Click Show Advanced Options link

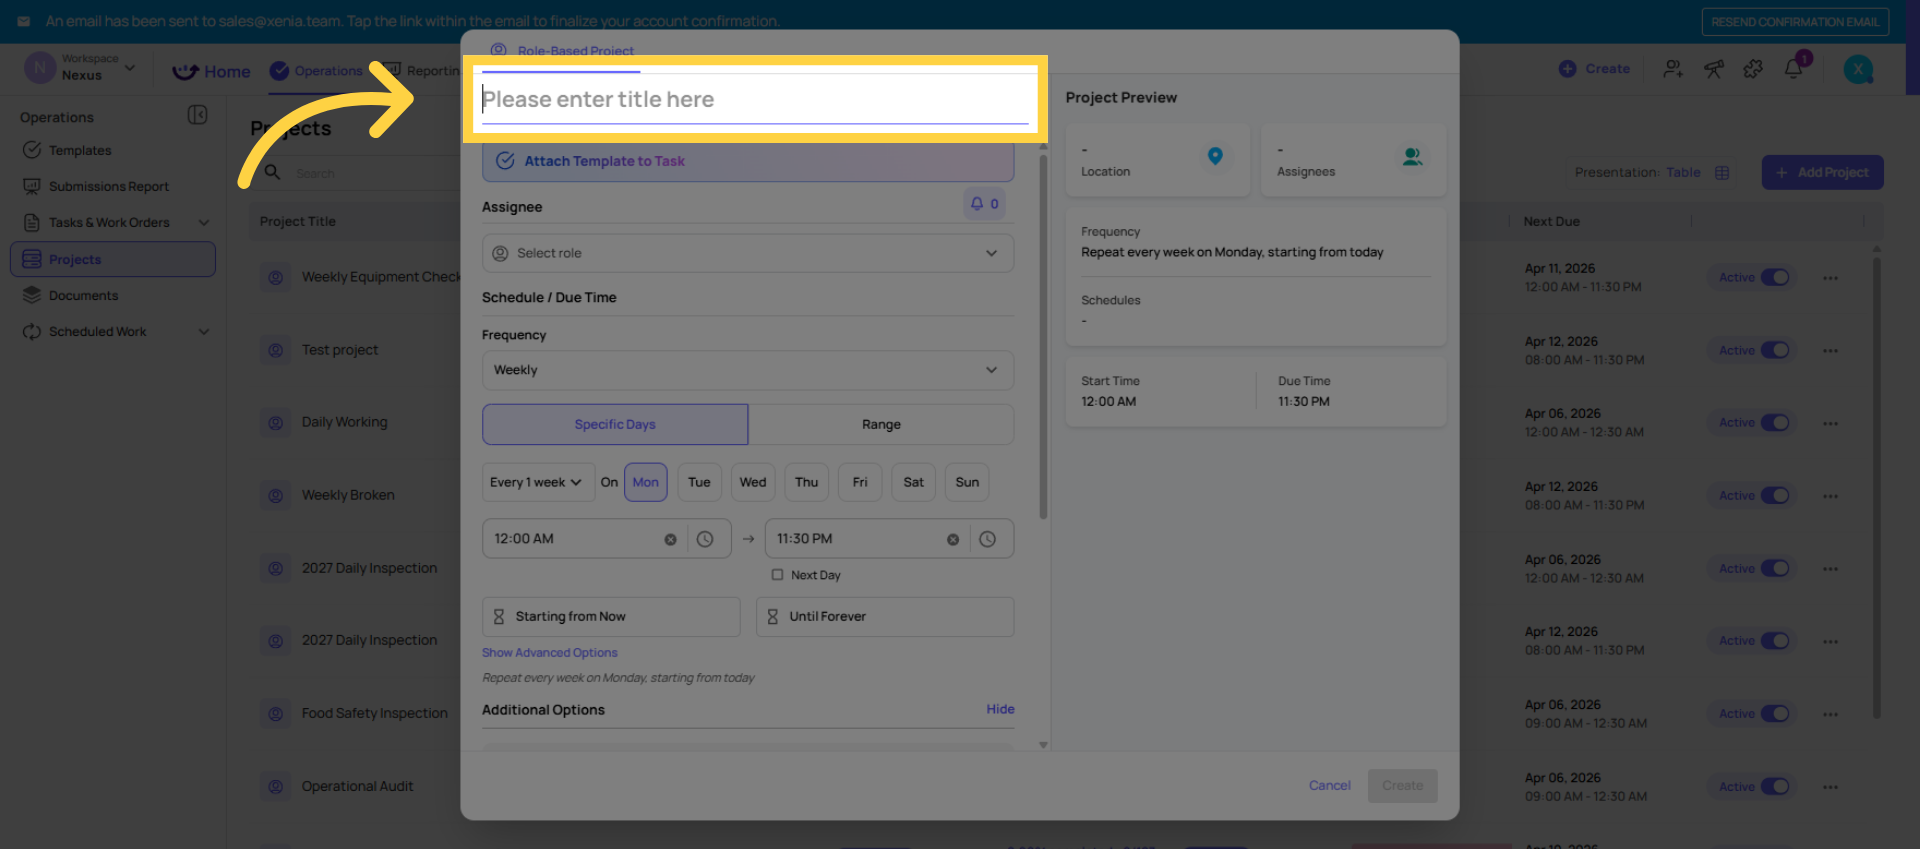[549, 653]
